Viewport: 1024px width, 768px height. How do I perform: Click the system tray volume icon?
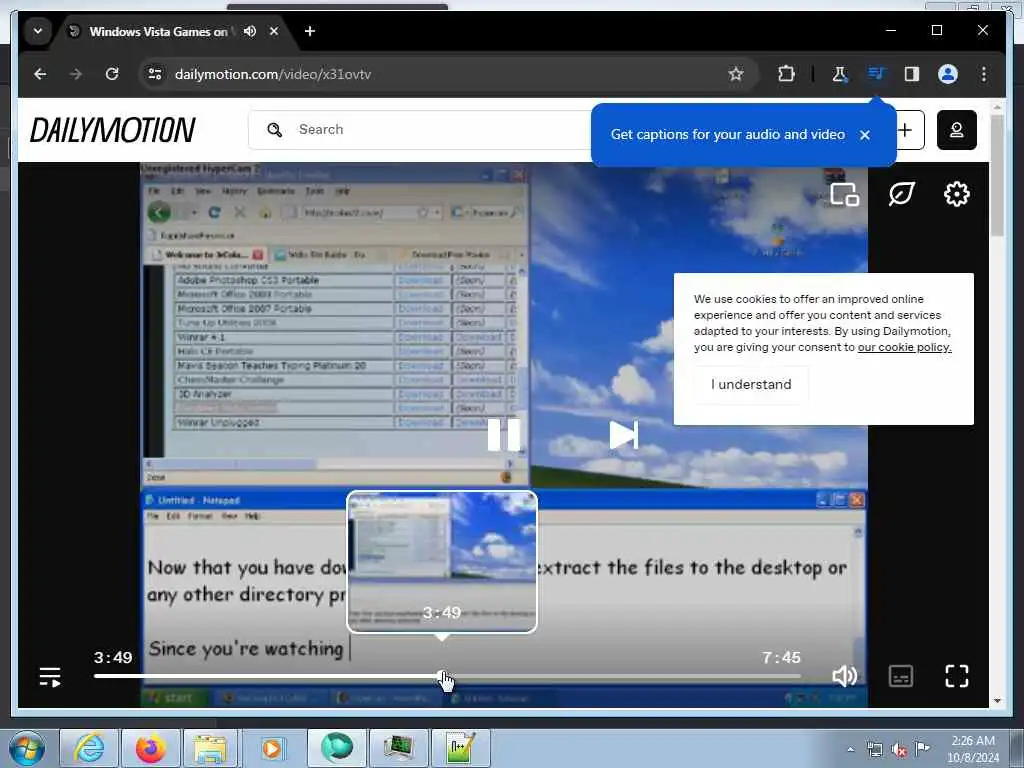[899, 750]
